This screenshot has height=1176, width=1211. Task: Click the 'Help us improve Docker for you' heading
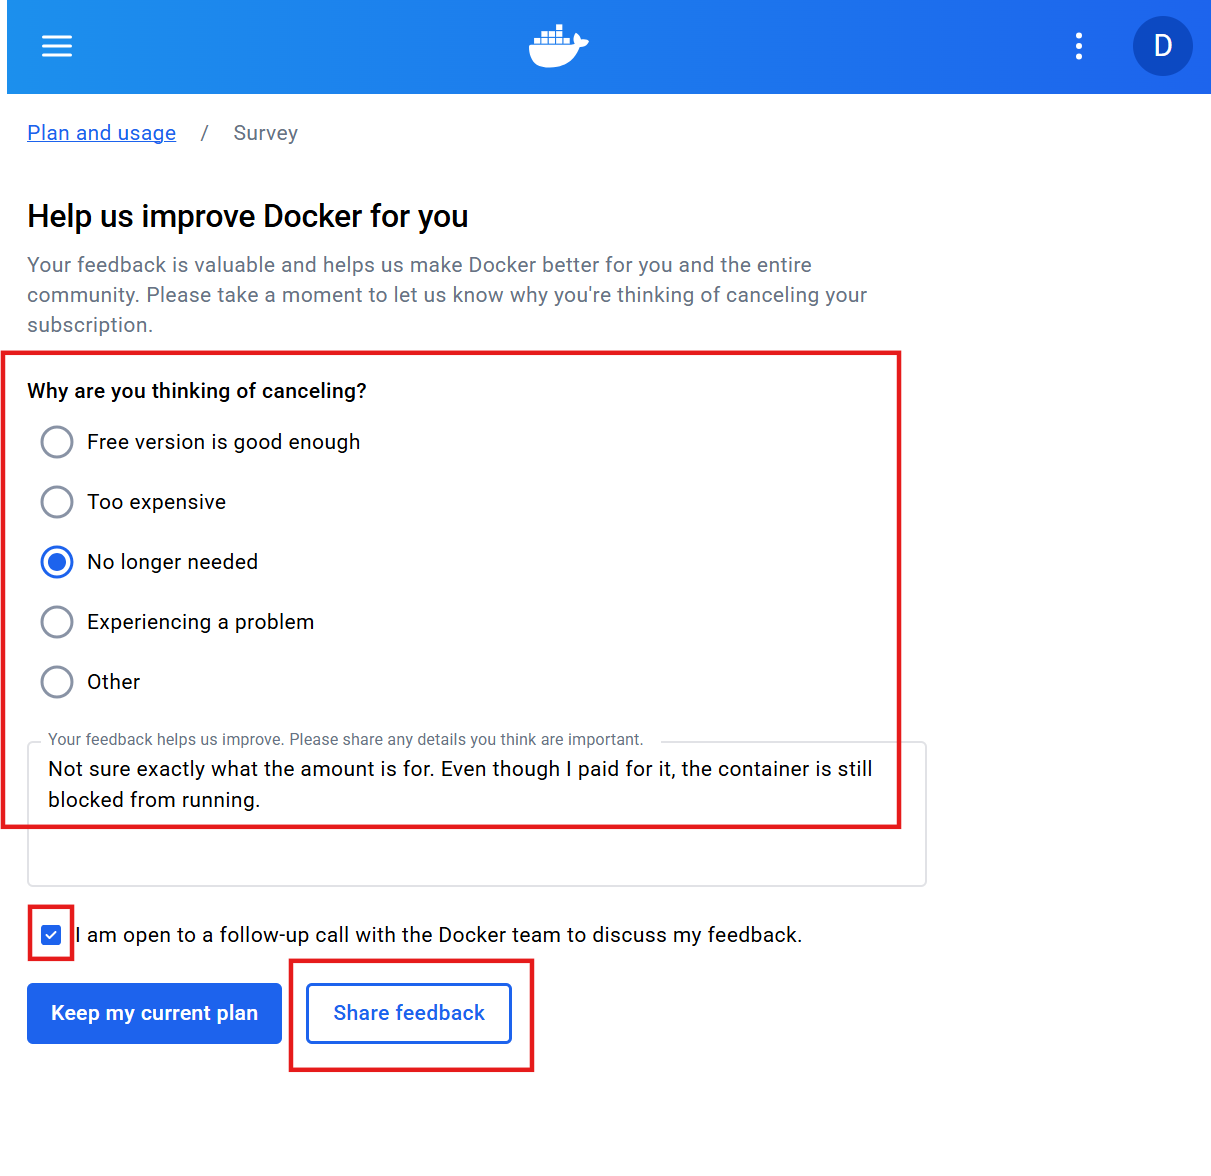click(x=248, y=216)
